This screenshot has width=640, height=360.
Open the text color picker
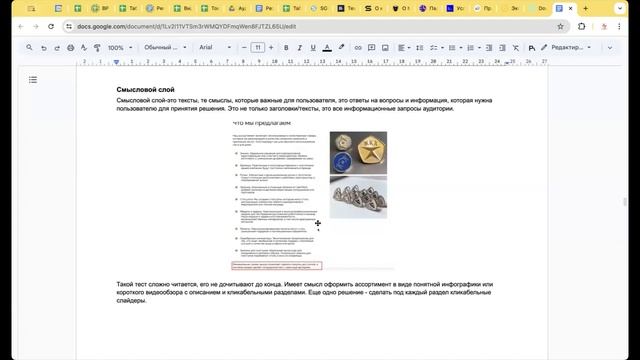point(327,48)
